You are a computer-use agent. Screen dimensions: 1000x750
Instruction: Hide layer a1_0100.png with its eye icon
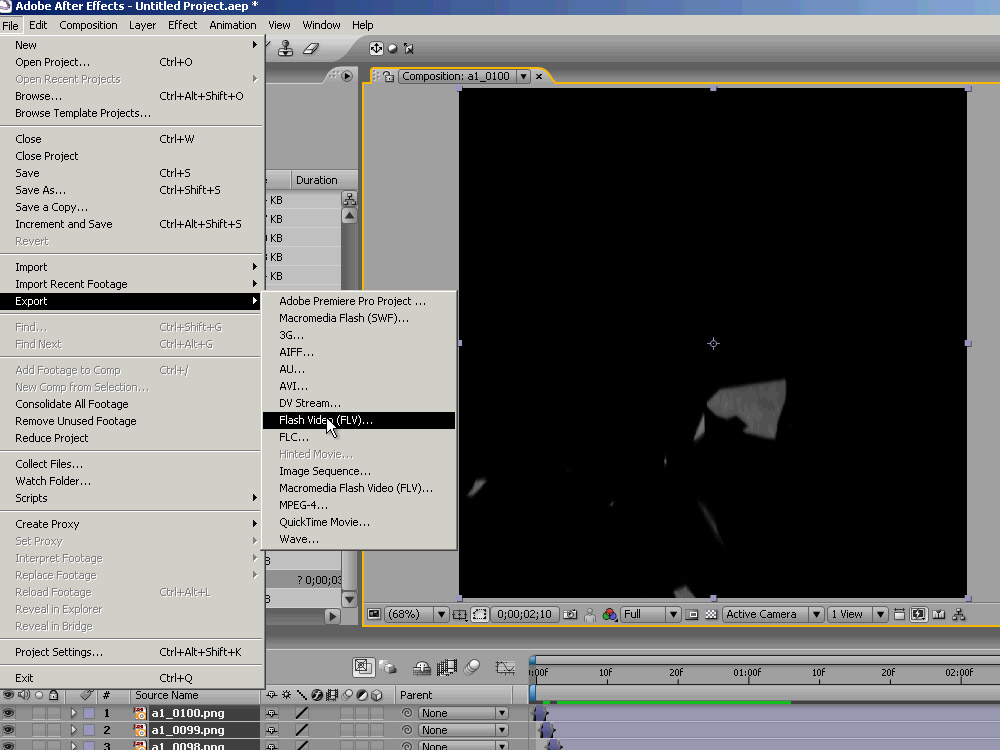8,713
